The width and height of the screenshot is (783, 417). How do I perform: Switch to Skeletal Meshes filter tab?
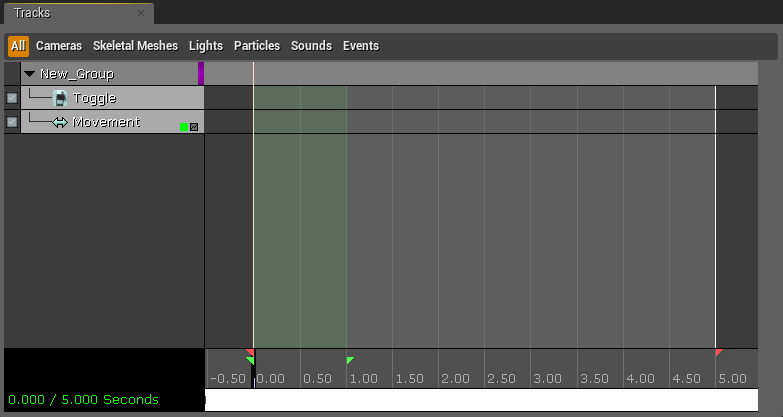tap(135, 46)
